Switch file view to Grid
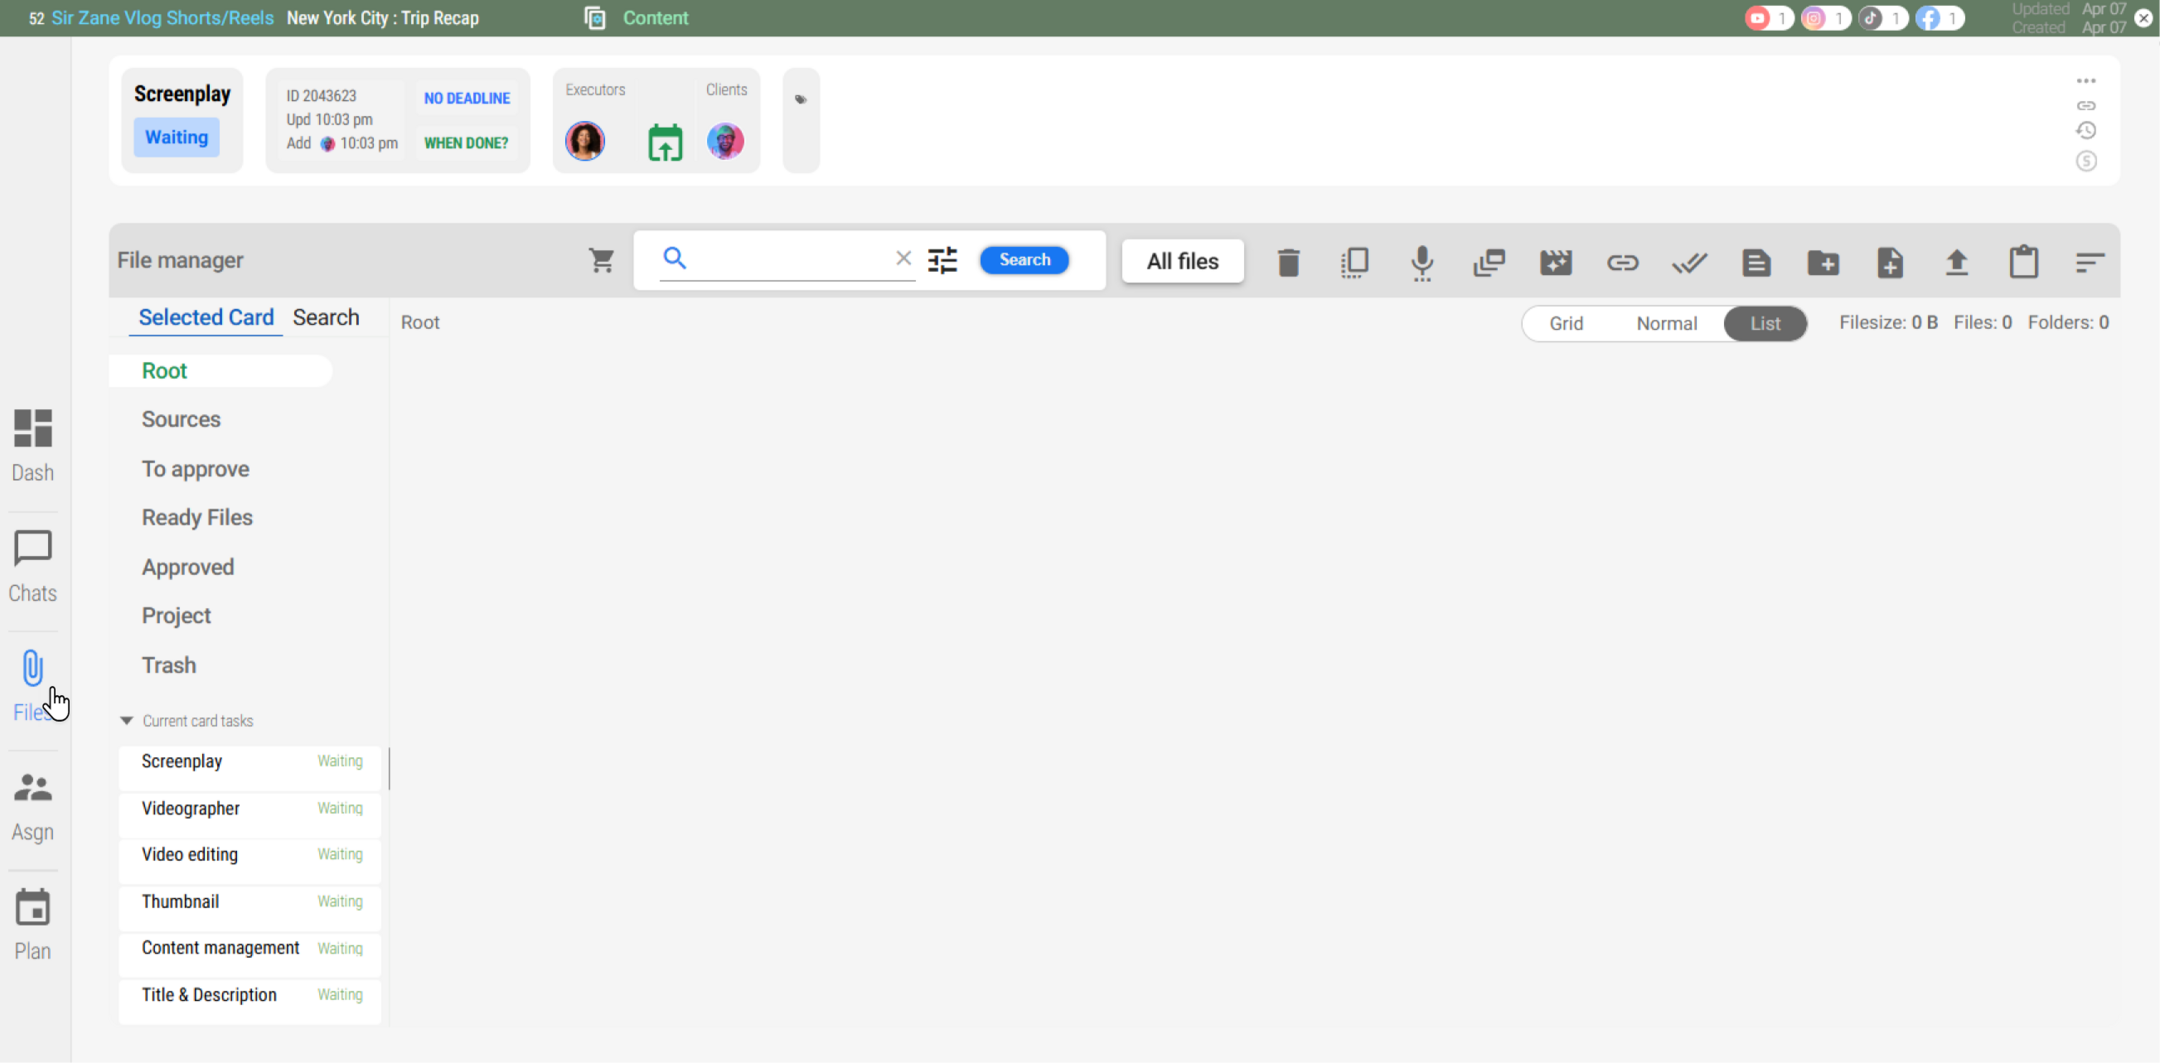The height and width of the screenshot is (1063, 2160). click(1565, 323)
